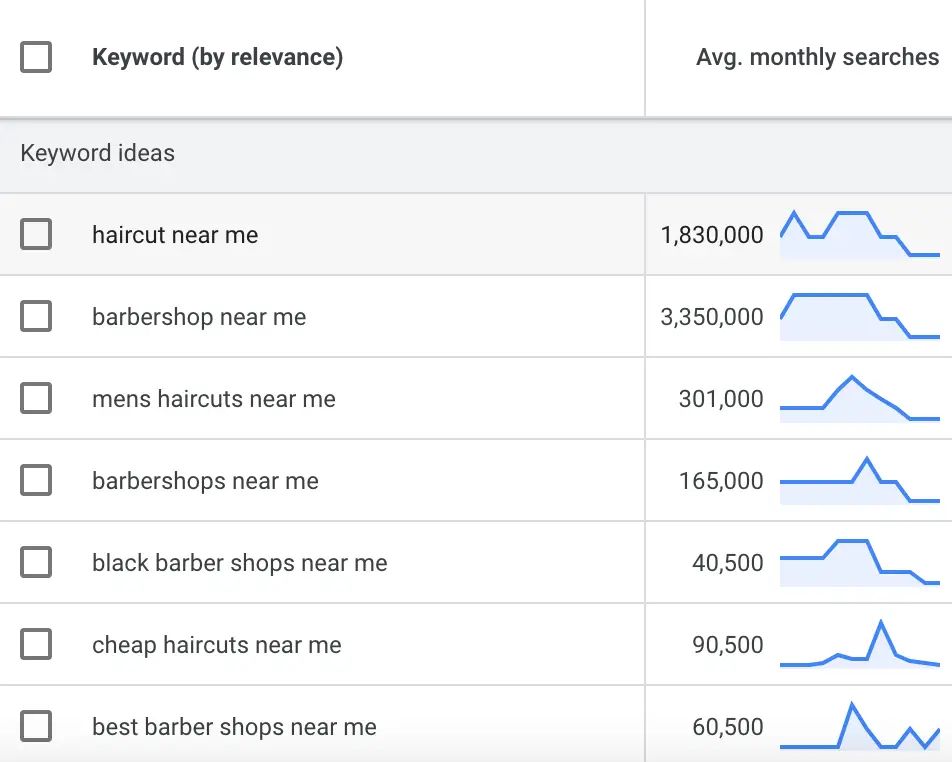Tick the 'haircut near me' checkbox
Viewport: 952px width, 762px height.
click(36, 234)
